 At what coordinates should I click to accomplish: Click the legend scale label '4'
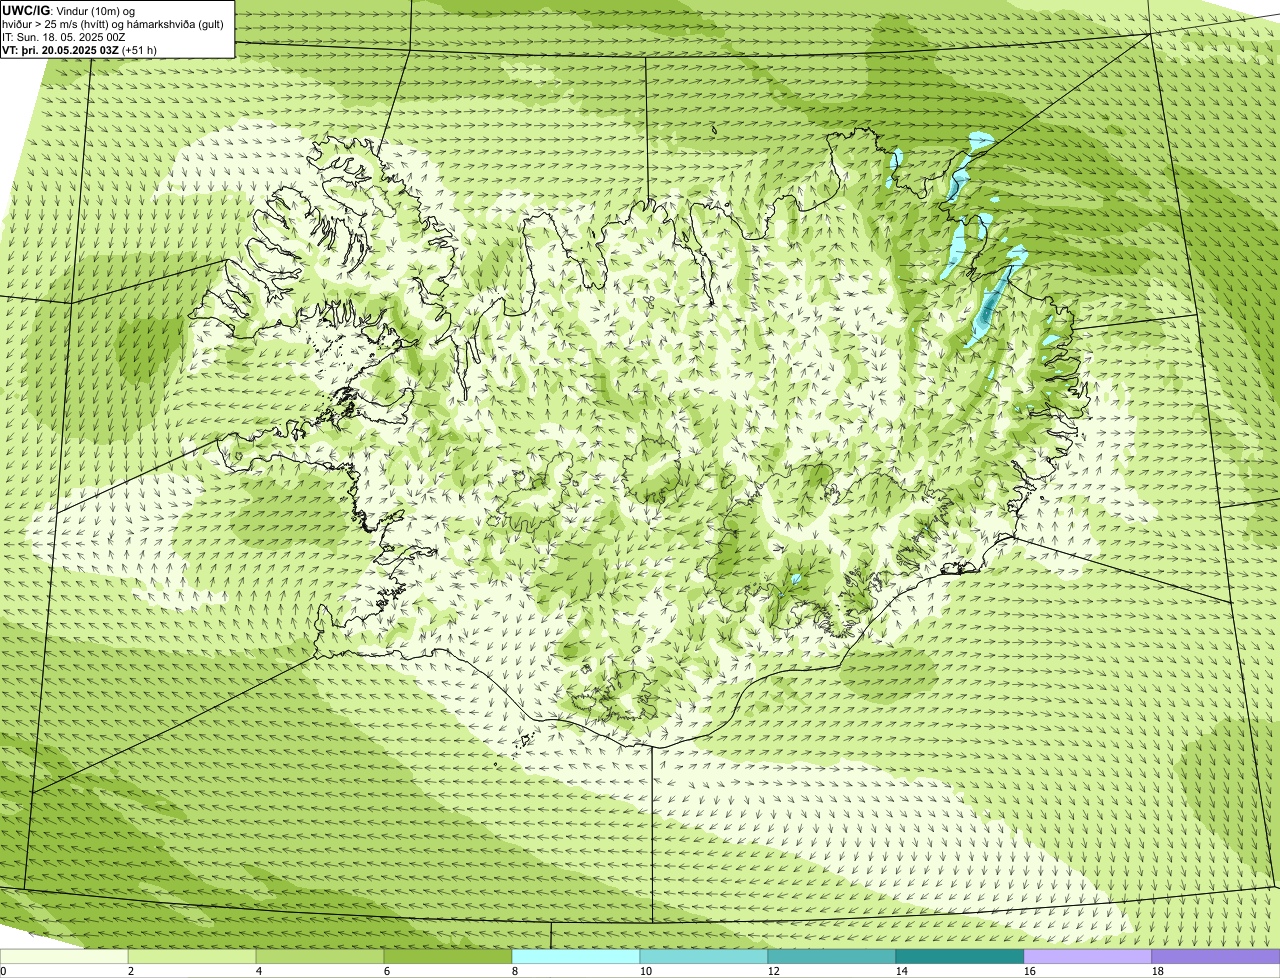259,971
